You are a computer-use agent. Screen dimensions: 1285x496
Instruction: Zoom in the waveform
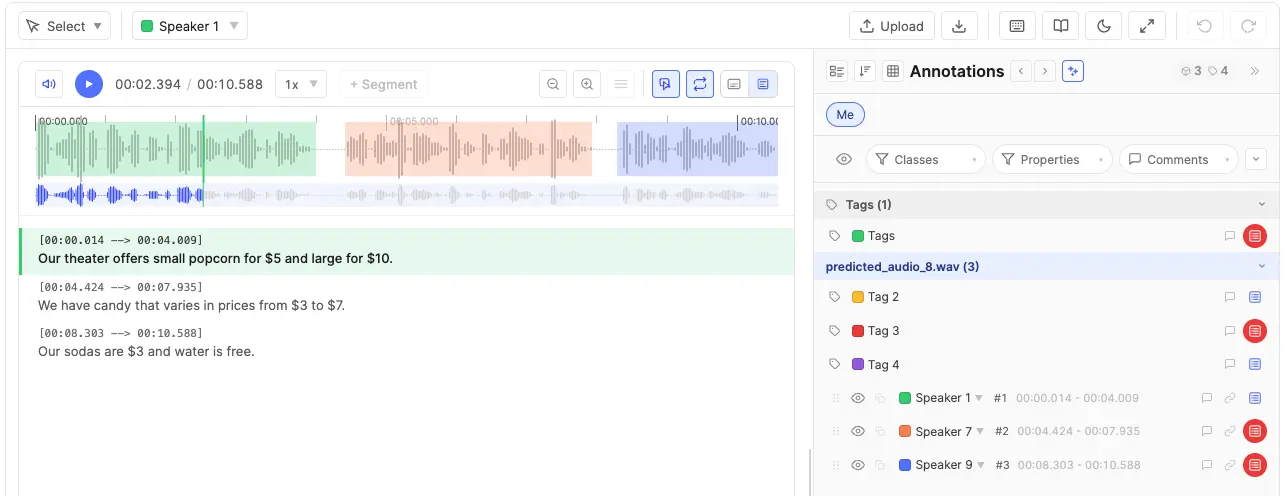(x=587, y=84)
